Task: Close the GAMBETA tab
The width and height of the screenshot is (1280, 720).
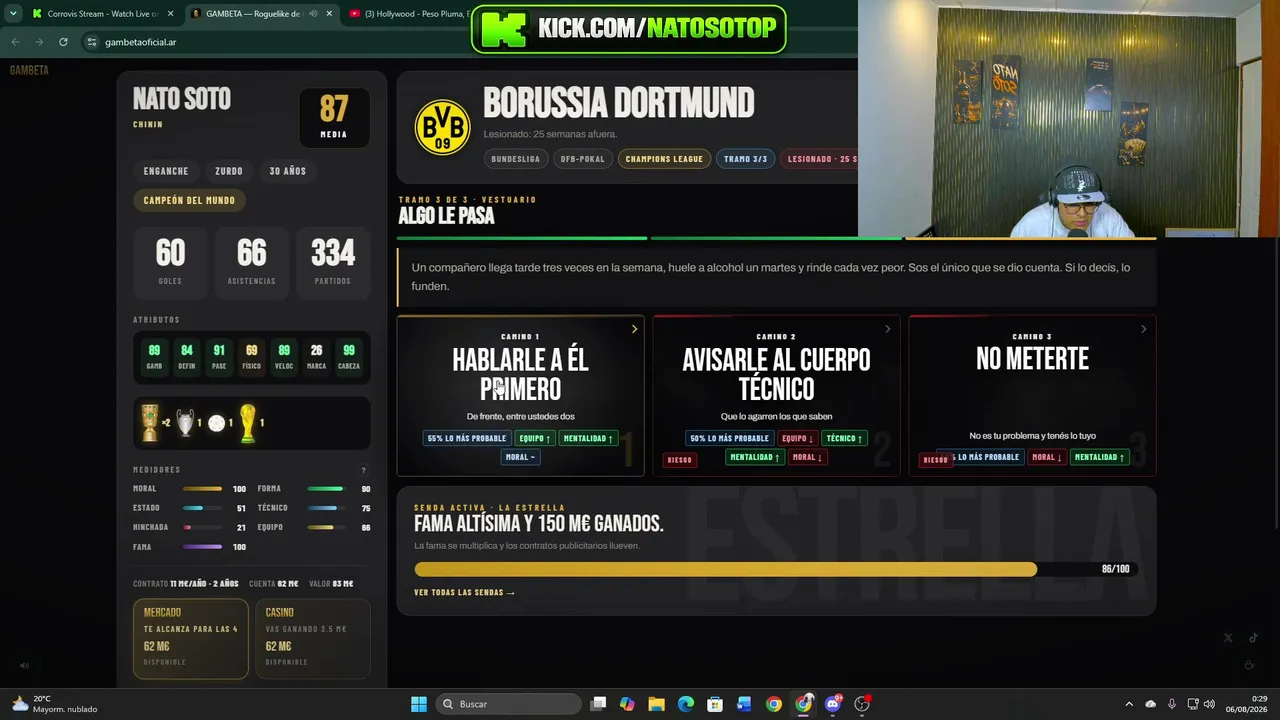Action: tap(329, 14)
